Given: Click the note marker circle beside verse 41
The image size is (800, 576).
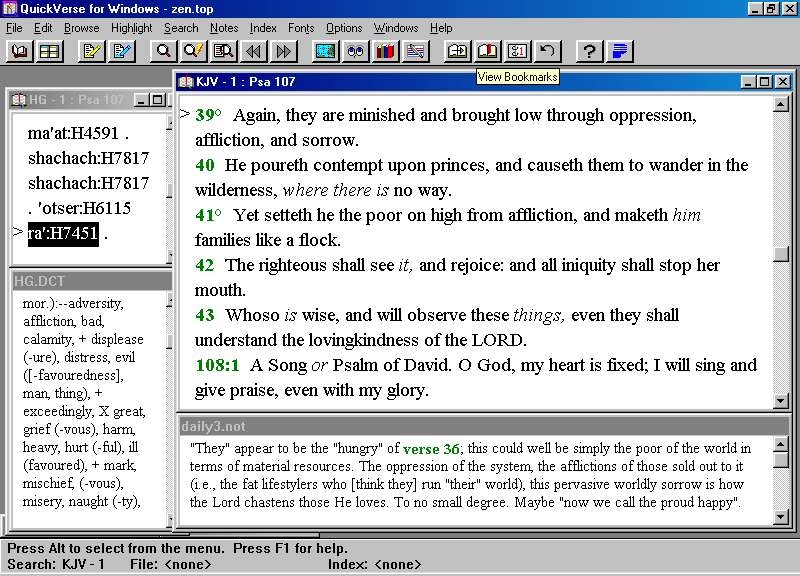Looking at the screenshot, I should click(x=218, y=212).
